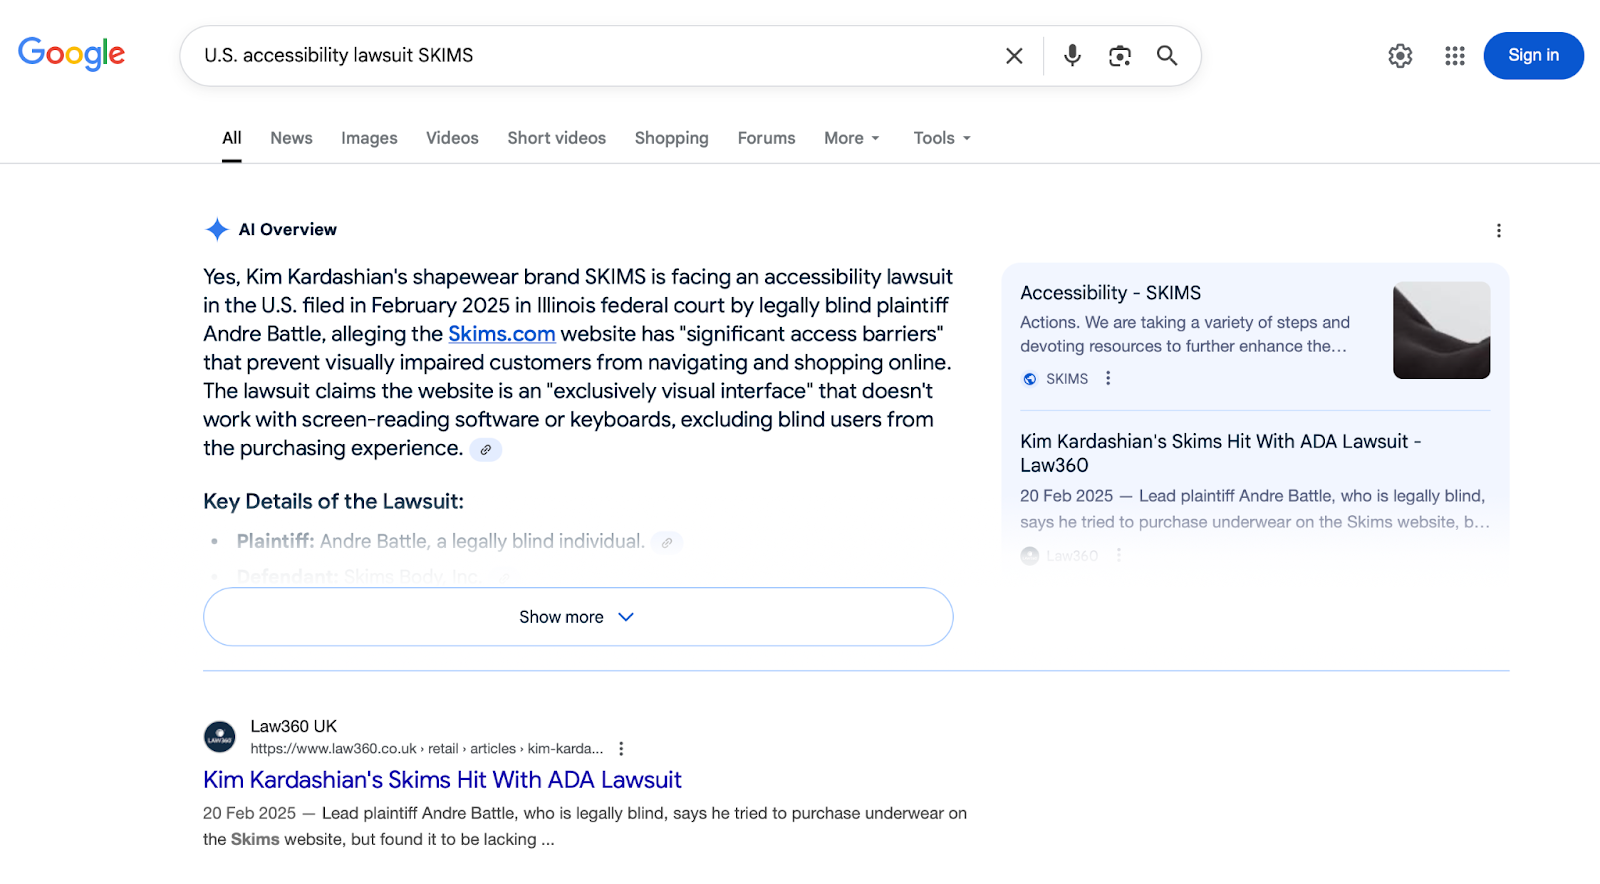Screen dimensions: 1600x884
Task: Click source link icon after 'purchasing experience'
Action: point(486,450)
